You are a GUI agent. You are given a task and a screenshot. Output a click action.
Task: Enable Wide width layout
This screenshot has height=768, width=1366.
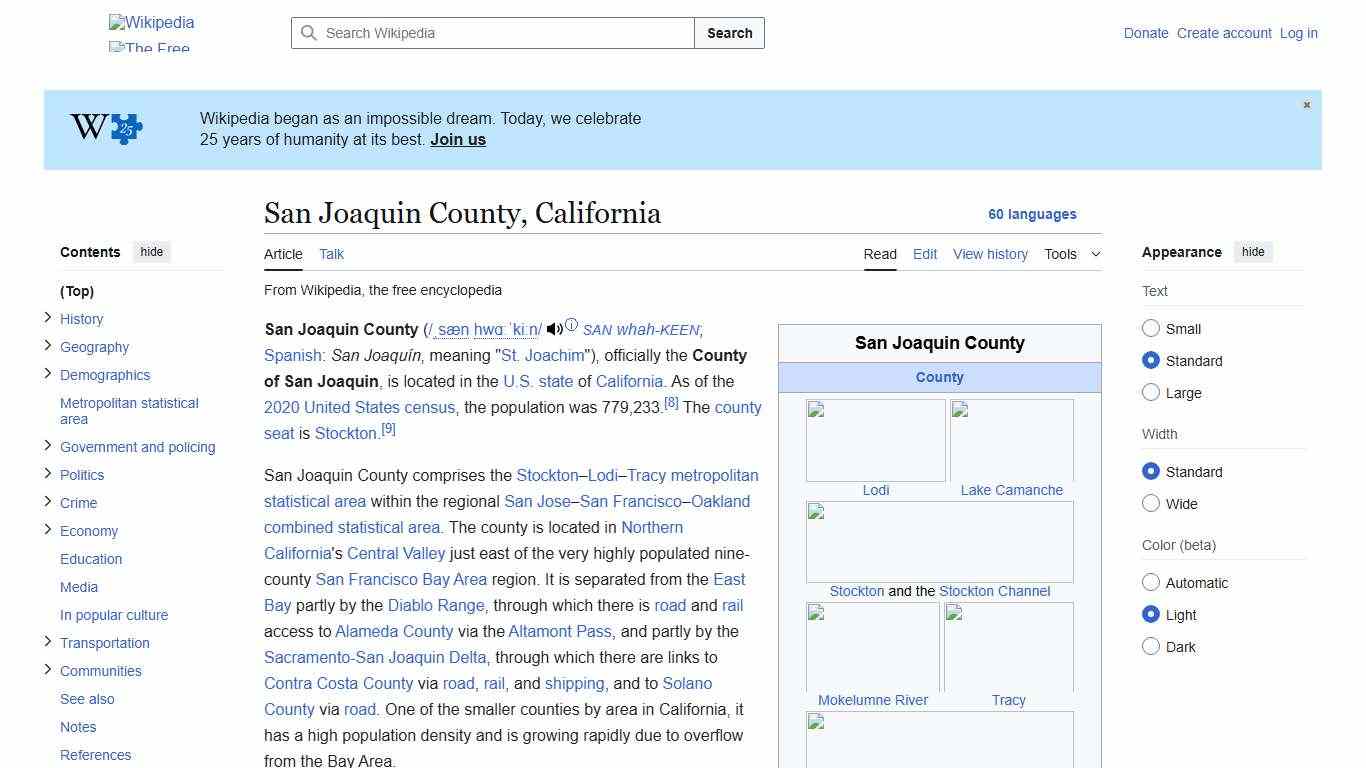tap(1151, 503)
